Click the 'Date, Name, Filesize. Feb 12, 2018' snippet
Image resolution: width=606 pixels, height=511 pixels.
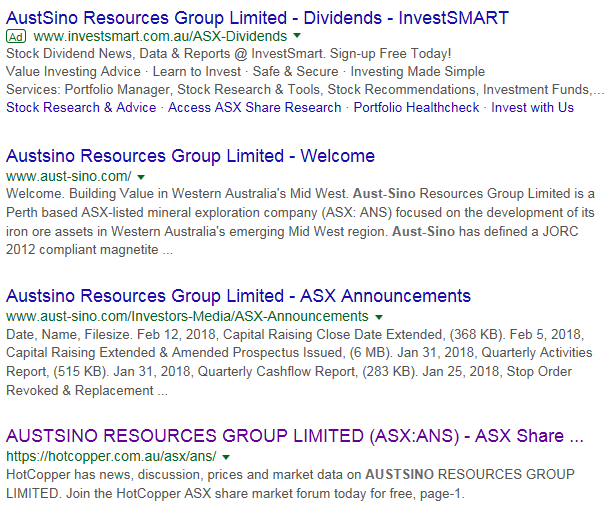point(299,362)
